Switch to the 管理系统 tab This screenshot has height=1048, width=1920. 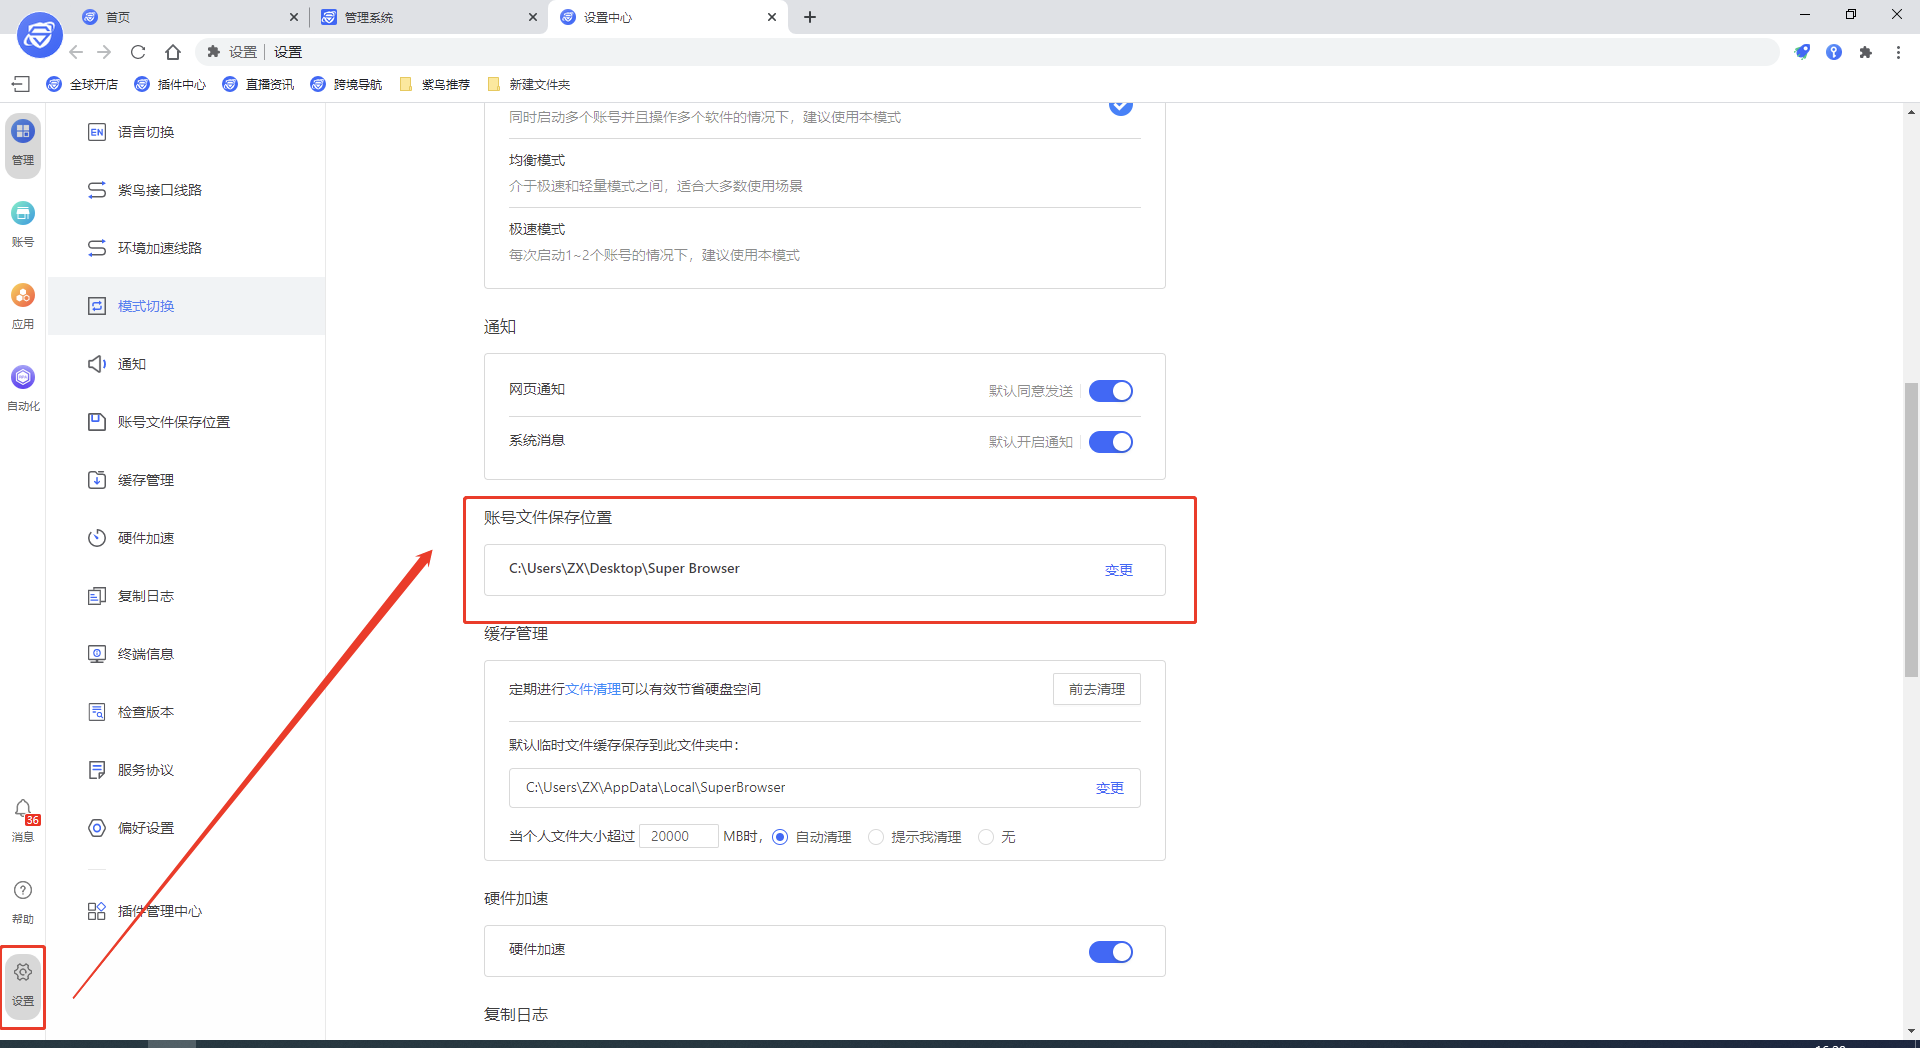[370, 17]
